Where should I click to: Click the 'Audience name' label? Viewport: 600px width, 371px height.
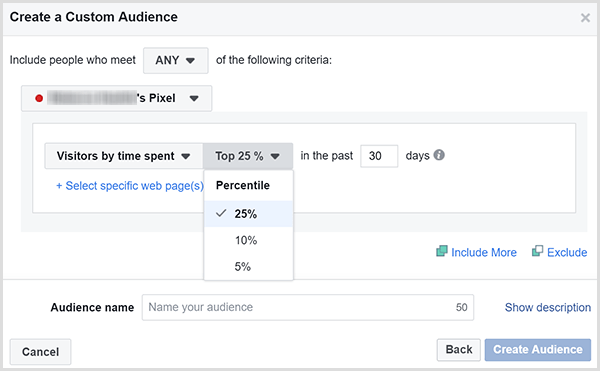[92, 308]
